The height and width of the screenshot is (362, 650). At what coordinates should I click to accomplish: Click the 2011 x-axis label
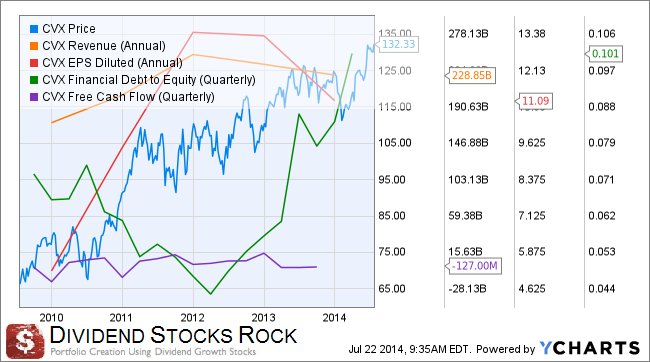121,318
